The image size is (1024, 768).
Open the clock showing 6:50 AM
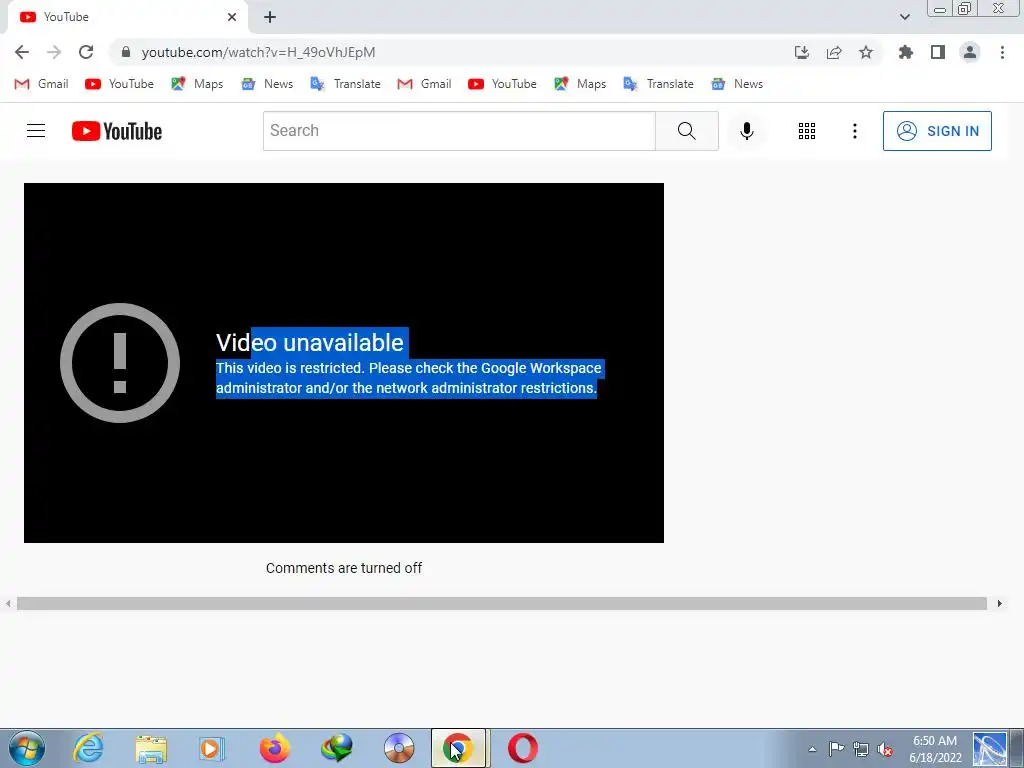click(935, 749)
